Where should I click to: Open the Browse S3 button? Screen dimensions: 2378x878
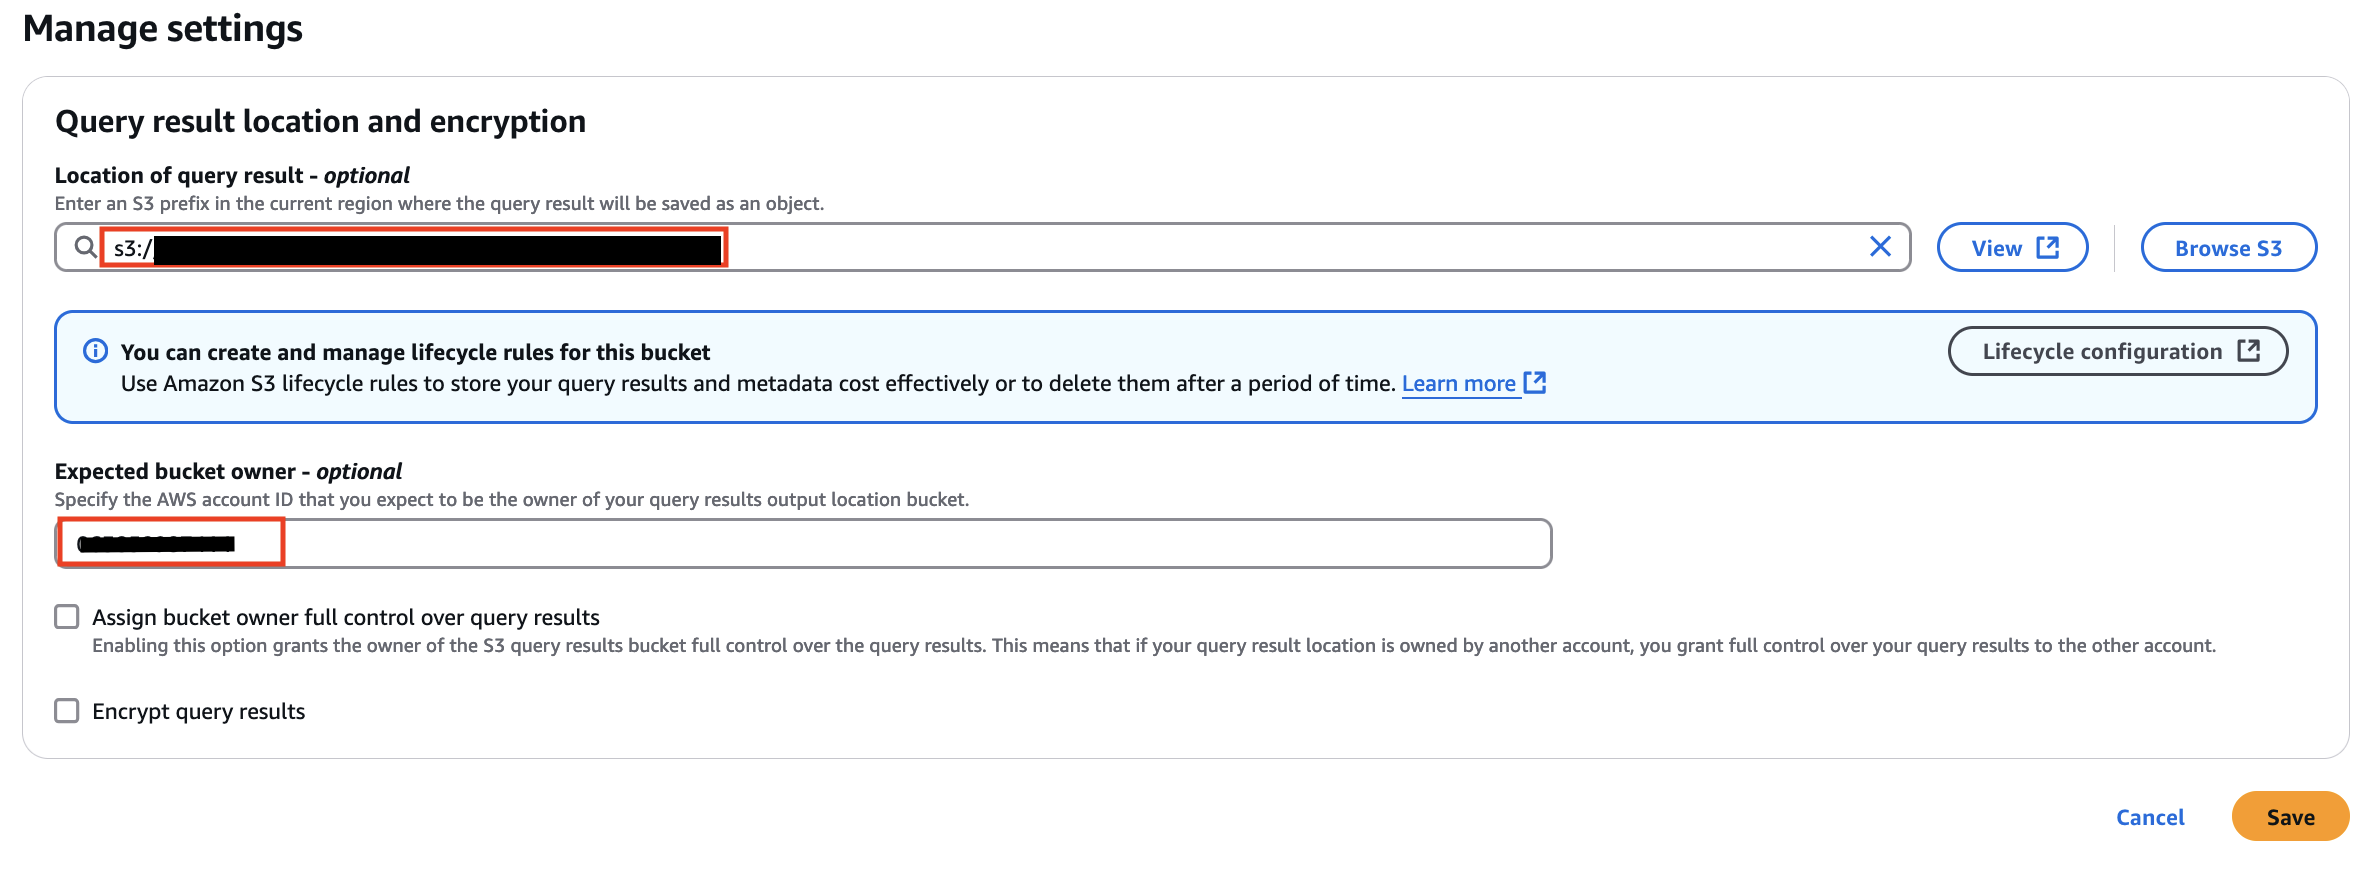coord(2228,247)
